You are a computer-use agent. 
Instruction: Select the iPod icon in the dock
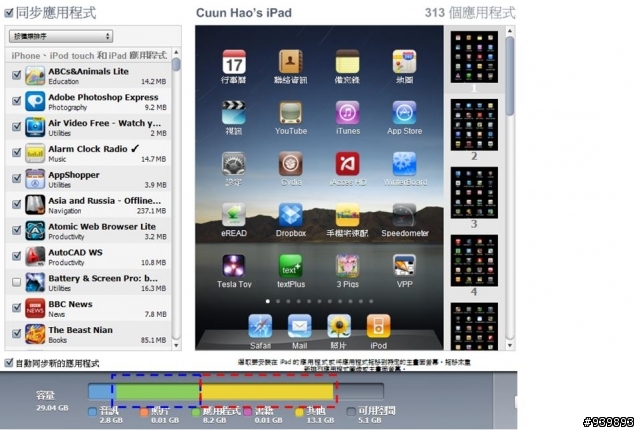(378, 326)
